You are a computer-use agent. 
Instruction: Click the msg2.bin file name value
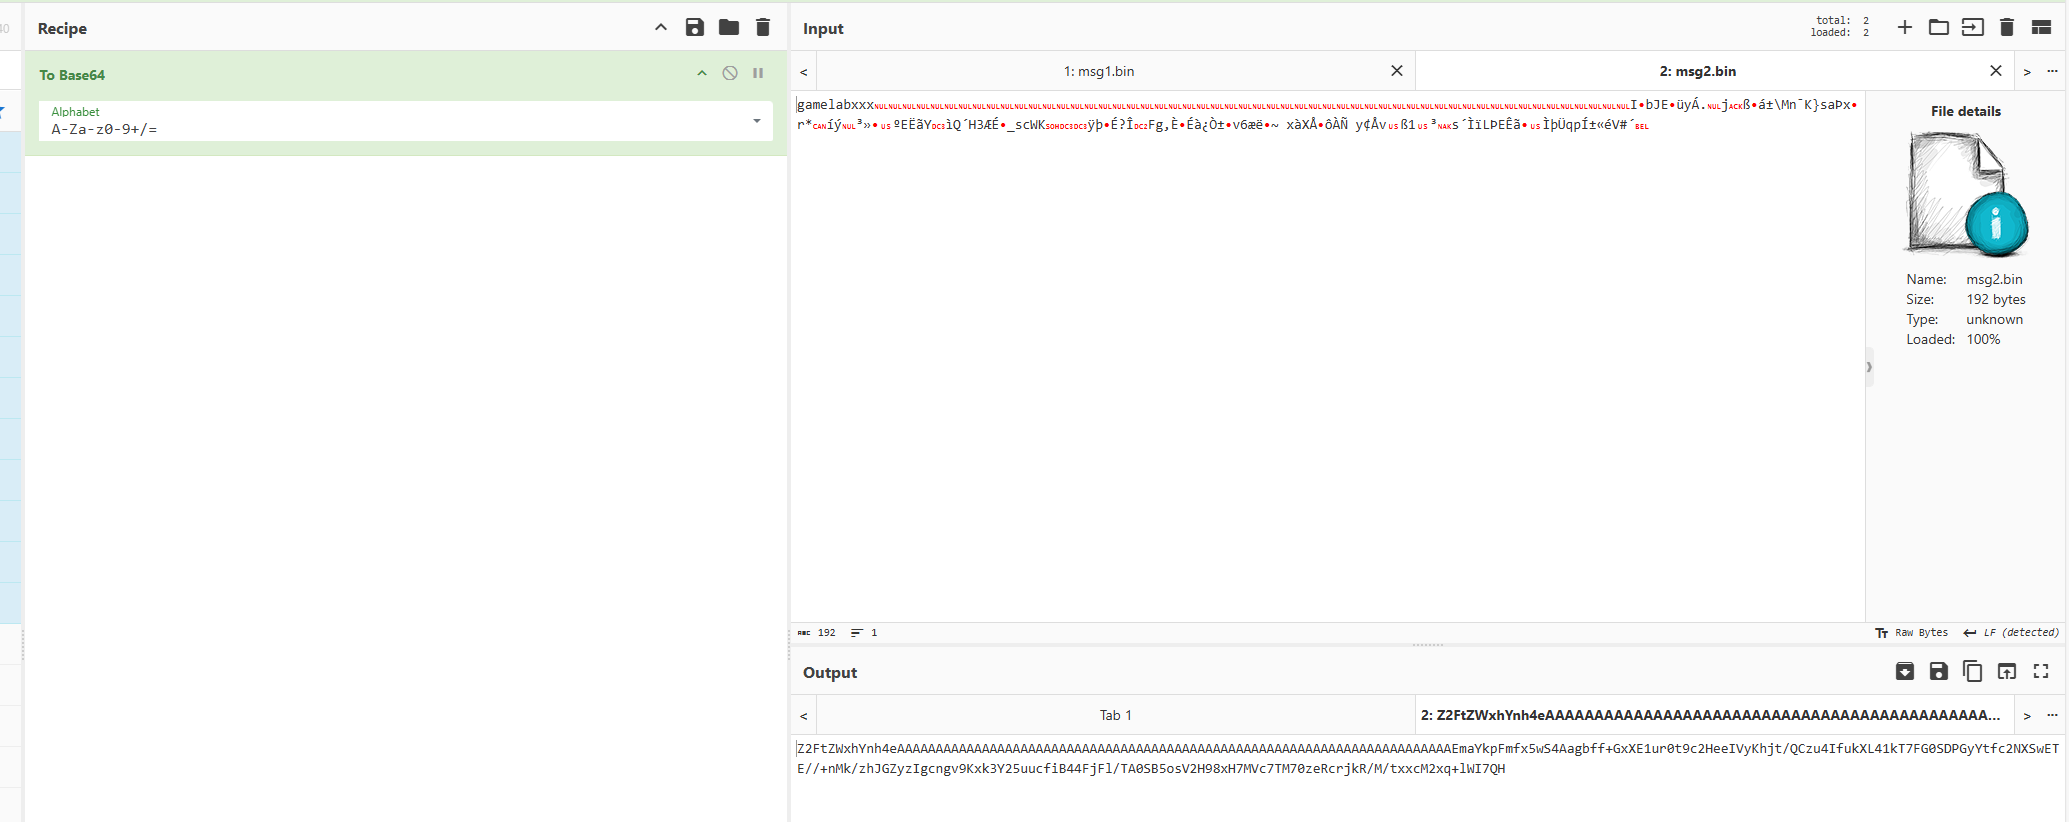(x=1994, y=279)
